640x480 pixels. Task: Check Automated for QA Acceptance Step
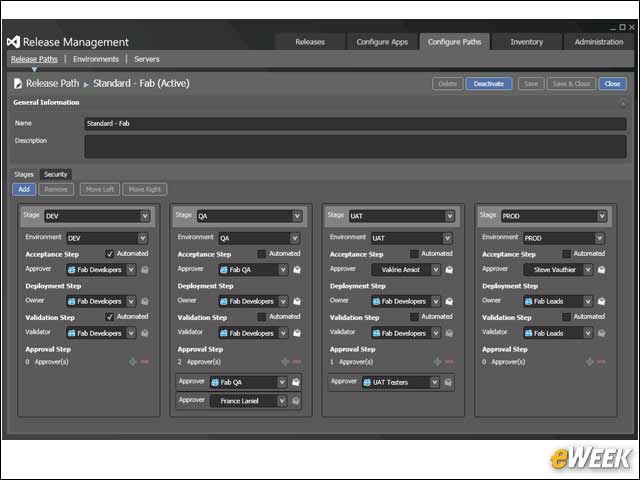coord(262,254)
